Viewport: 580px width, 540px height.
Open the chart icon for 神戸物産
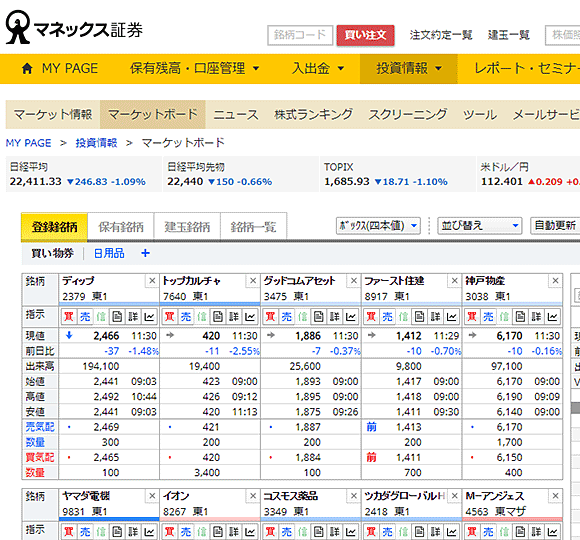(553, 317)
